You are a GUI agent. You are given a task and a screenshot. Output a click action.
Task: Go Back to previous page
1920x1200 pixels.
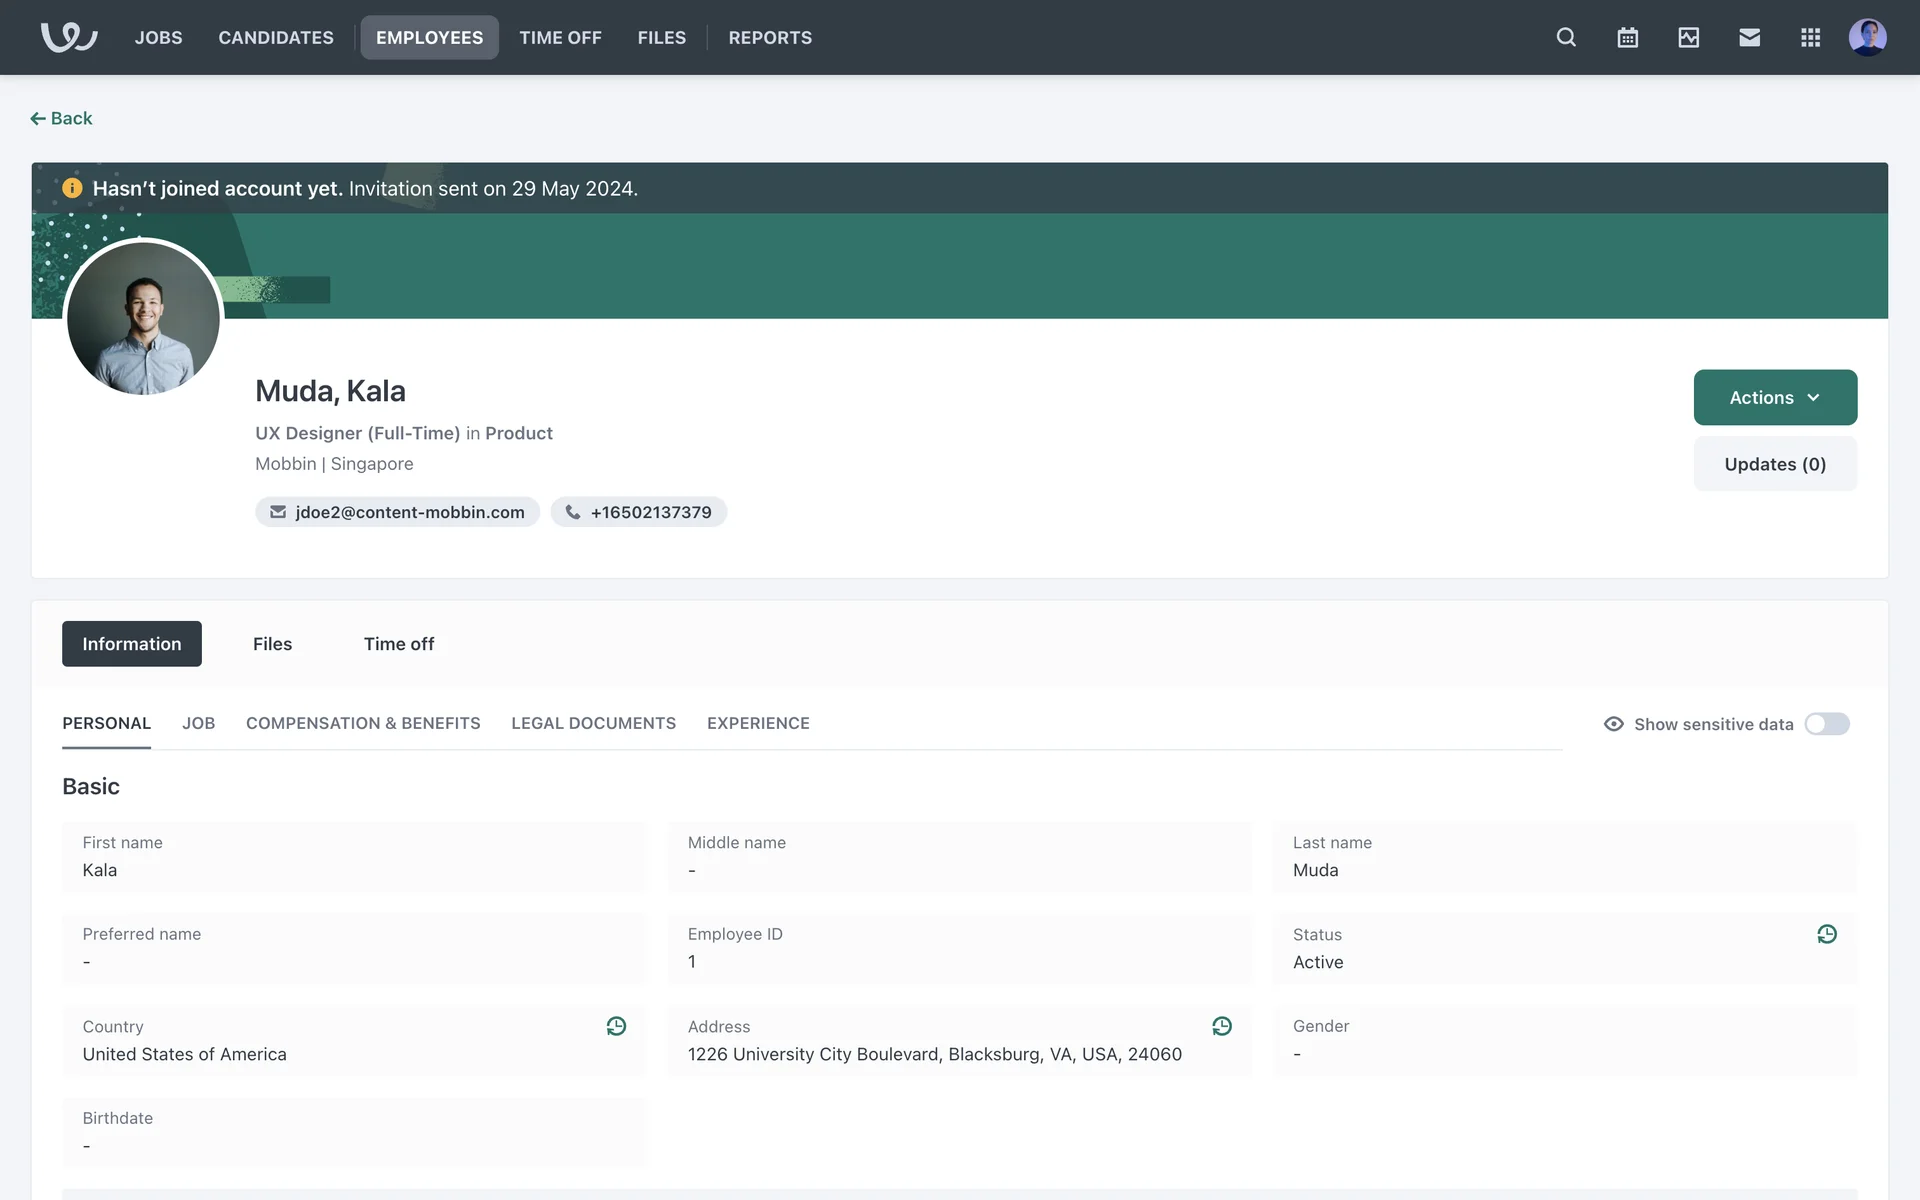click(62, 118)
